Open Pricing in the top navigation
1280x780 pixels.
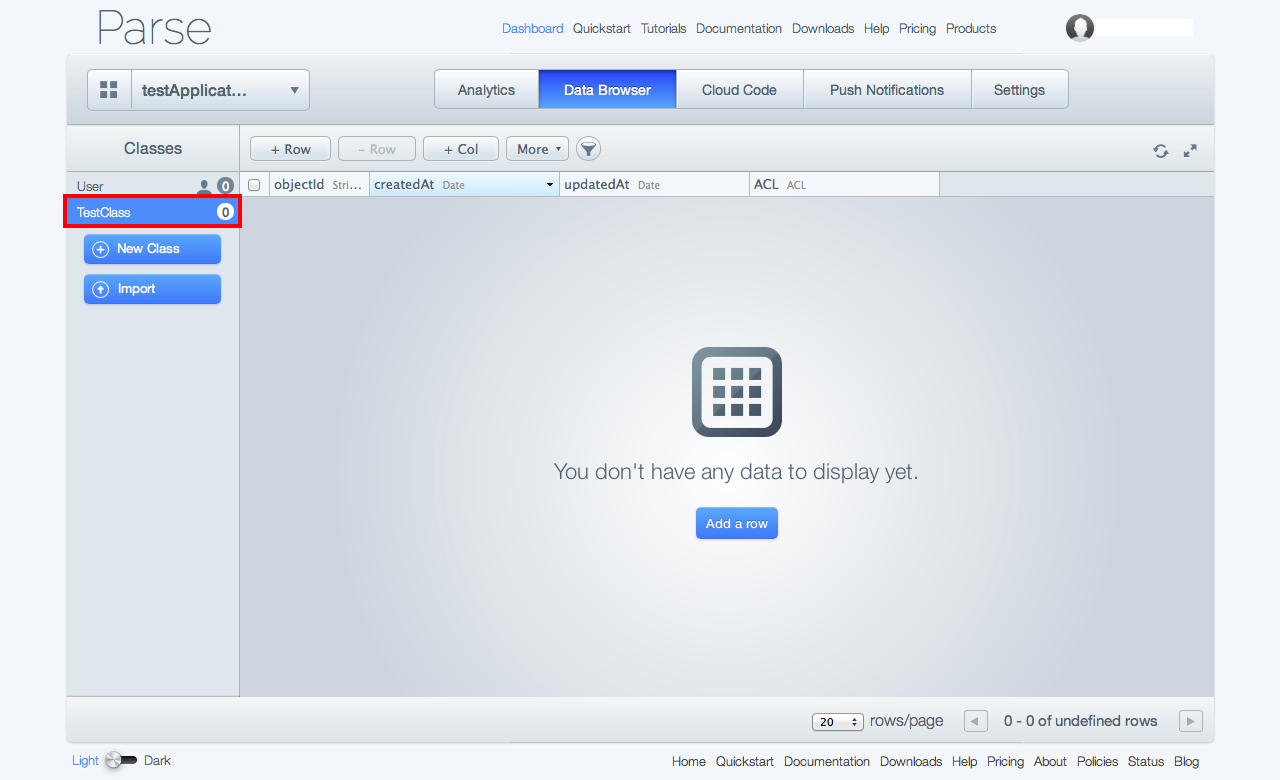[x=917, y=28]
